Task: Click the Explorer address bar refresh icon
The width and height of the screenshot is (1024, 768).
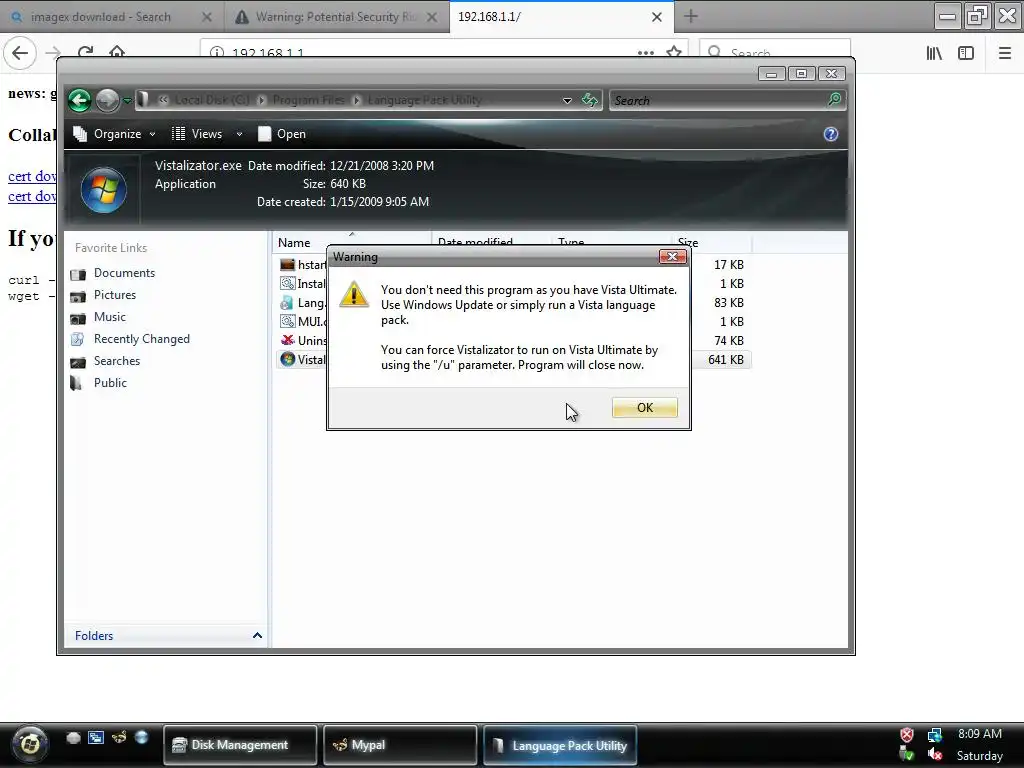Action: click(x=590, y=100)
